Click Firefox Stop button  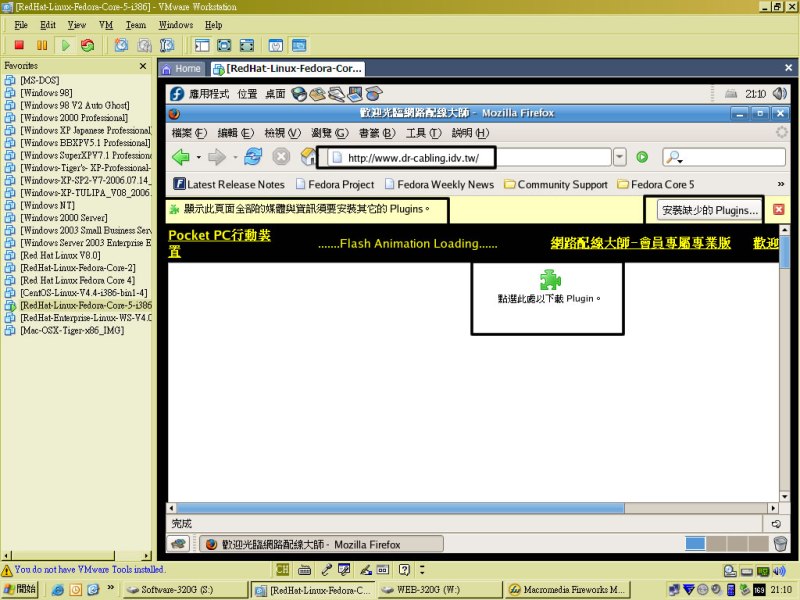[x=281, y=157]
